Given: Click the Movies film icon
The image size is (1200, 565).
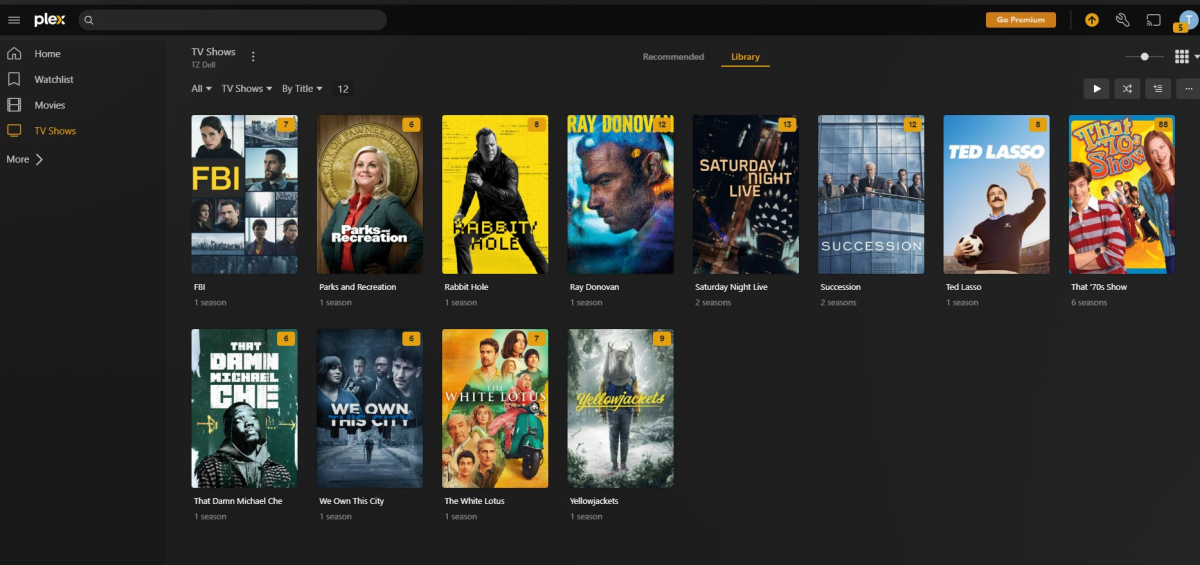Looking at the screenshot, I should coord(14,105).
